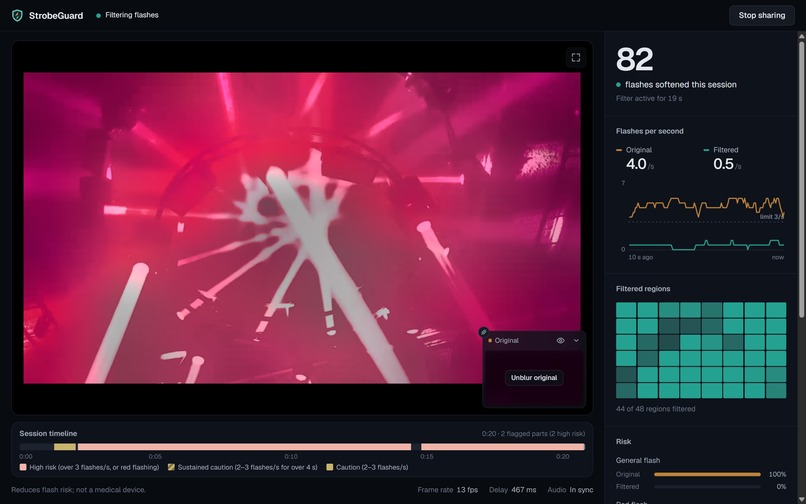Click the Original 4.0/s reading
Viewport: 806px width, 504px height.
pyautogui.click(x=639, y=164)
